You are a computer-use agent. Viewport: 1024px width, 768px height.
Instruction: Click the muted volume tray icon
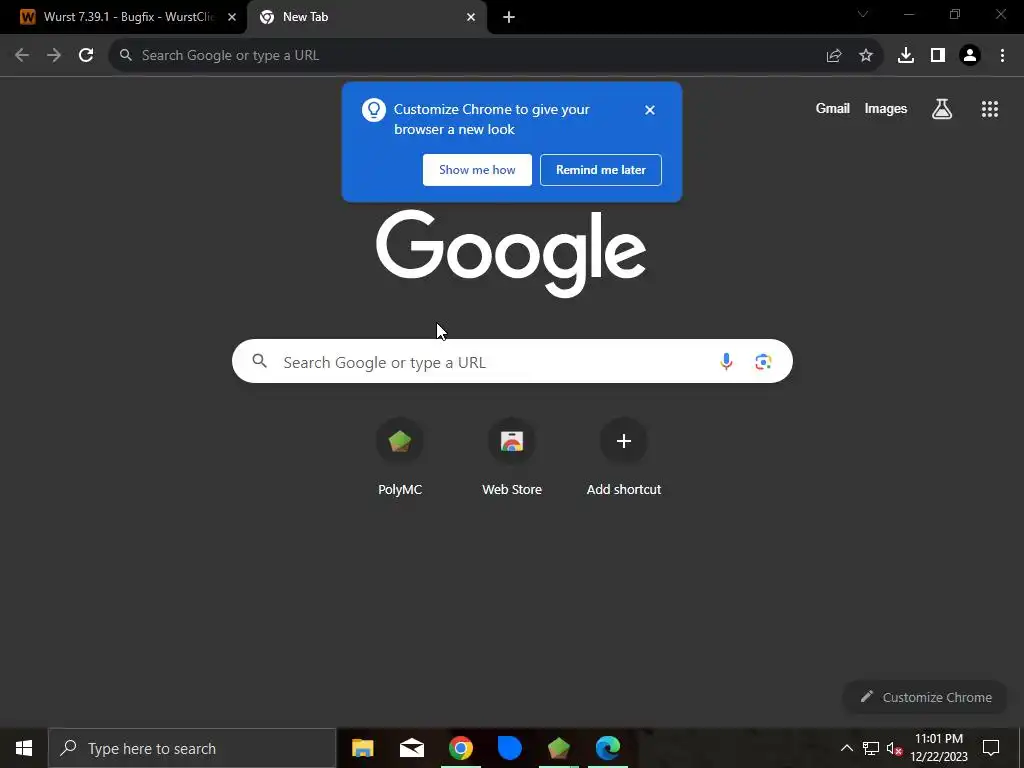(894, 748)
